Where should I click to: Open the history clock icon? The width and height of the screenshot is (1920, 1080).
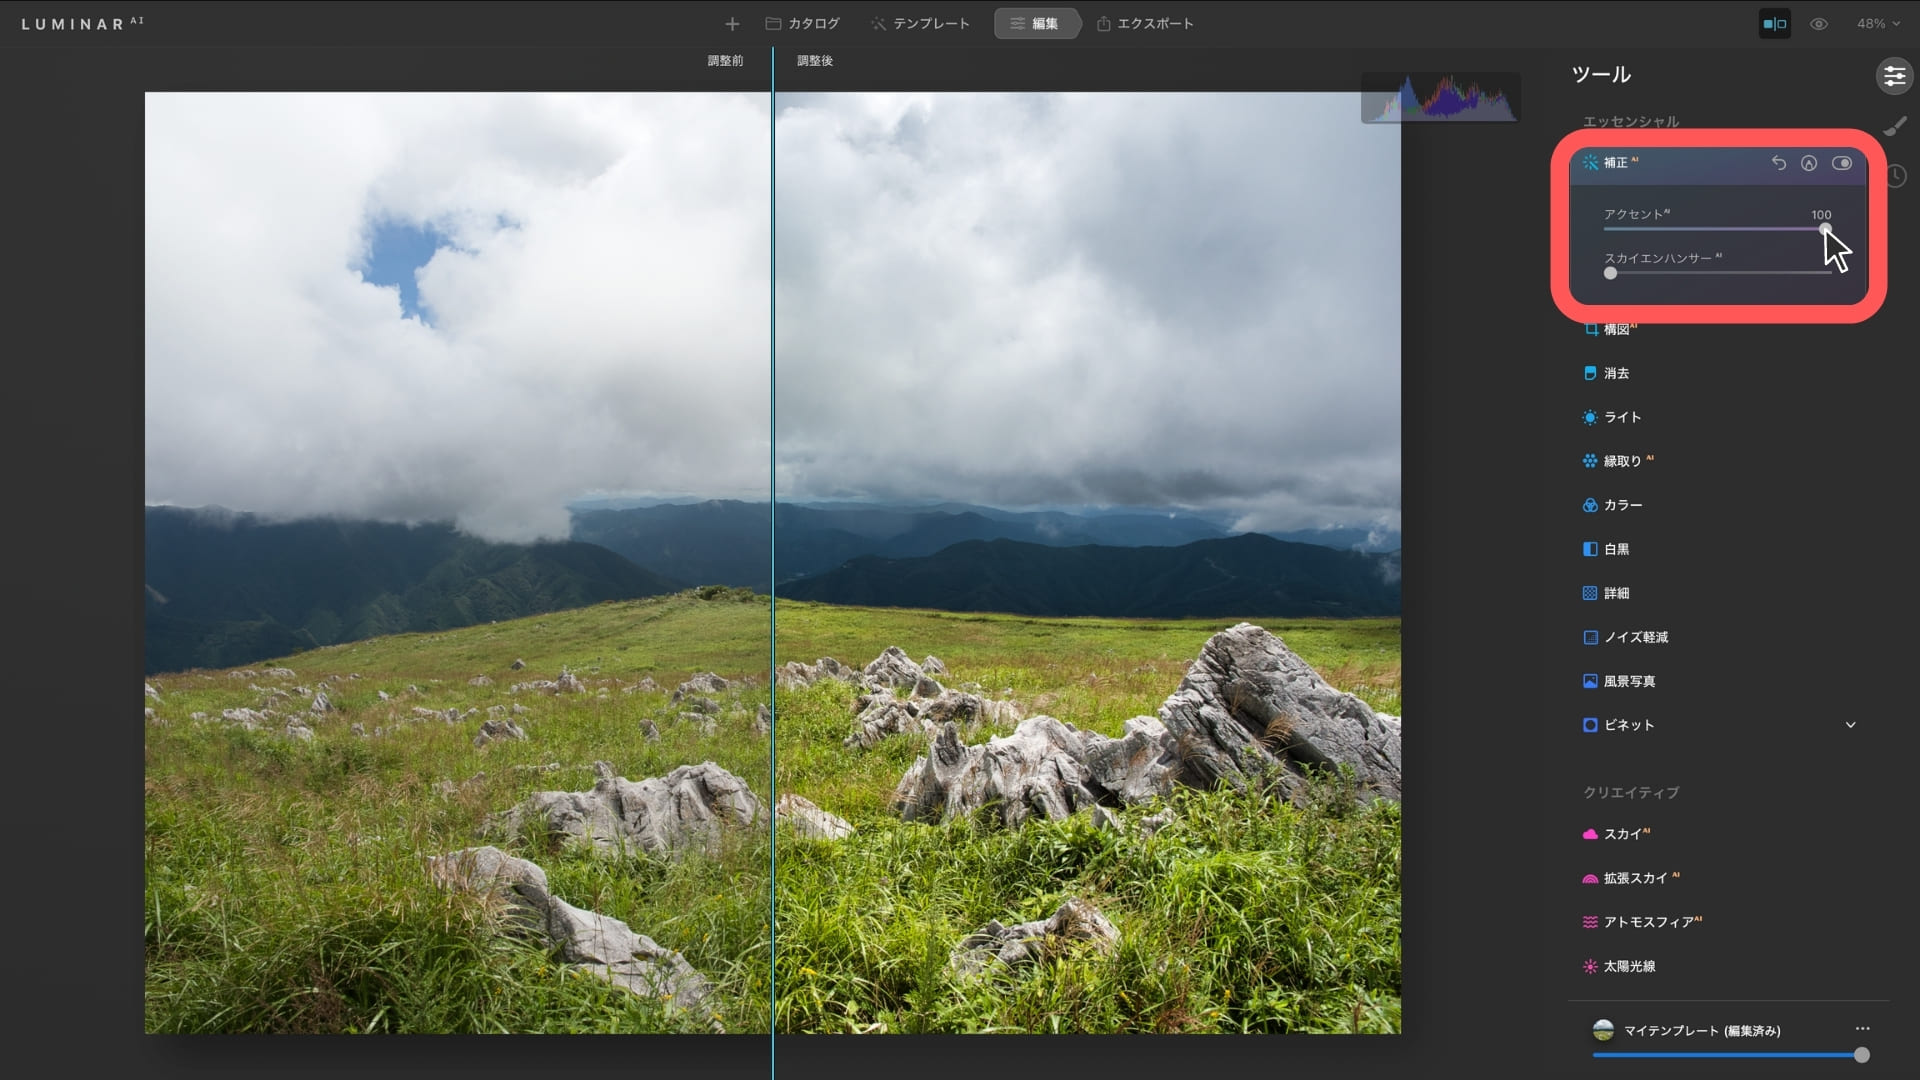pos(1896,176)
